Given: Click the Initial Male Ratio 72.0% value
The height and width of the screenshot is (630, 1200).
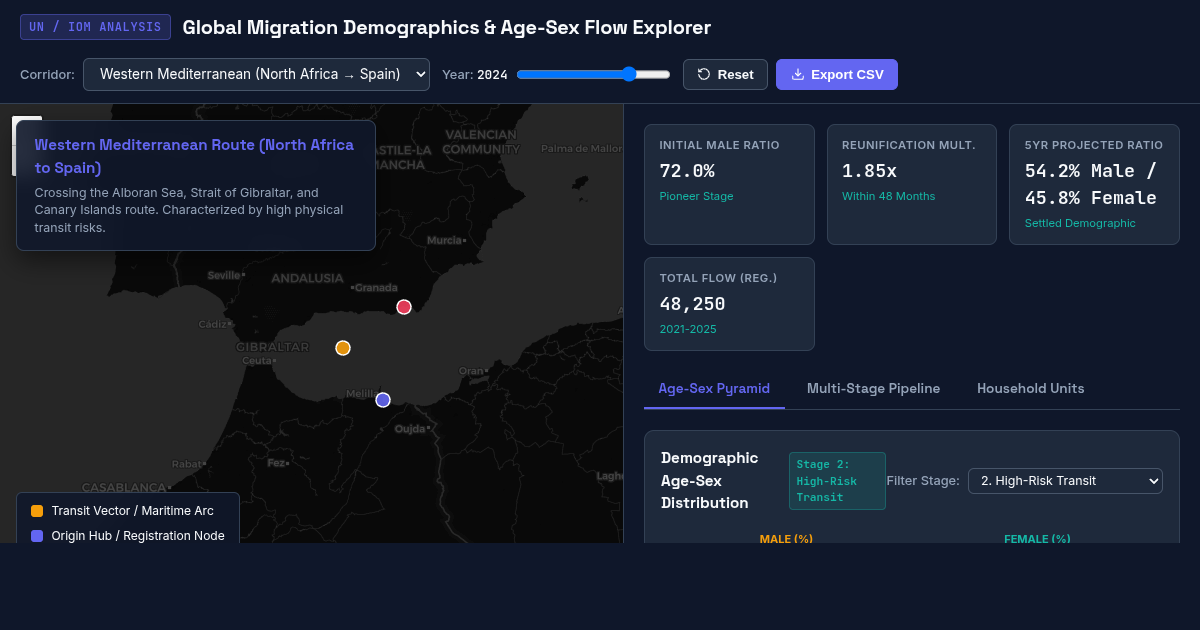Looking at the screenshot, I should [687, 171].
